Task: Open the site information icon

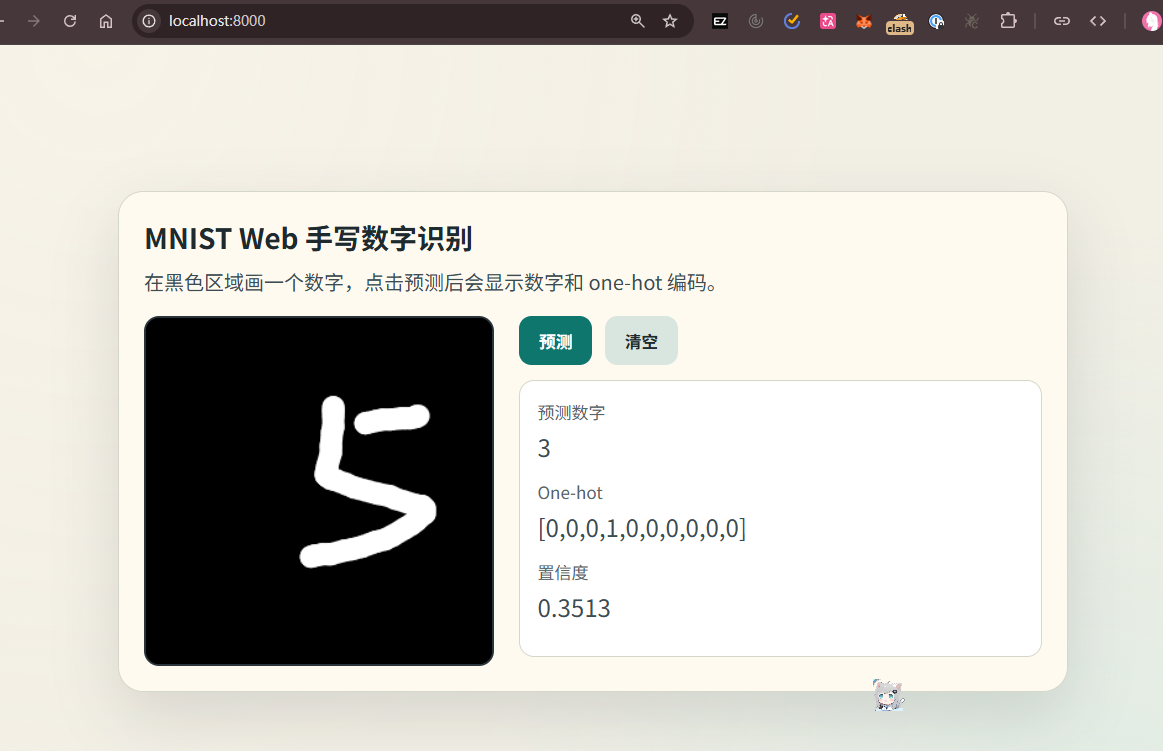Action: (149, 21)
